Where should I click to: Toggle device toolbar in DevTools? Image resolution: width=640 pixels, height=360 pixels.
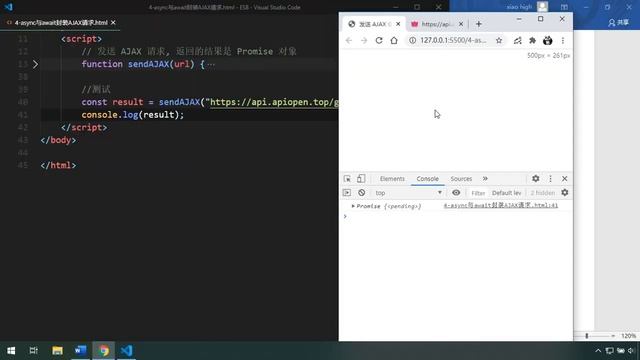(x=361, y=178)
